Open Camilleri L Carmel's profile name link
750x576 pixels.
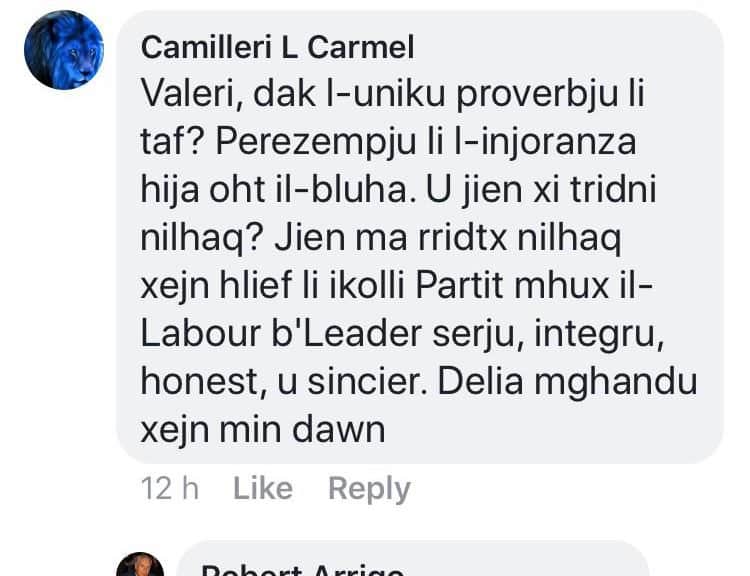[x=277, y=48]
